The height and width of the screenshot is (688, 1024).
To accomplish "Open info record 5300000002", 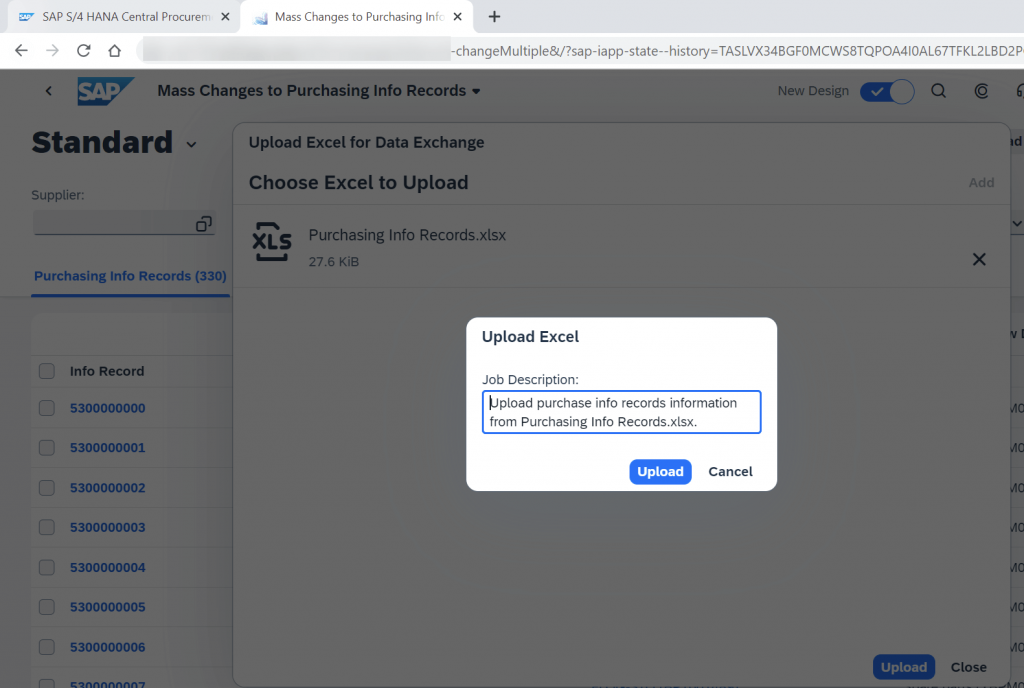I will coord(108,488).
